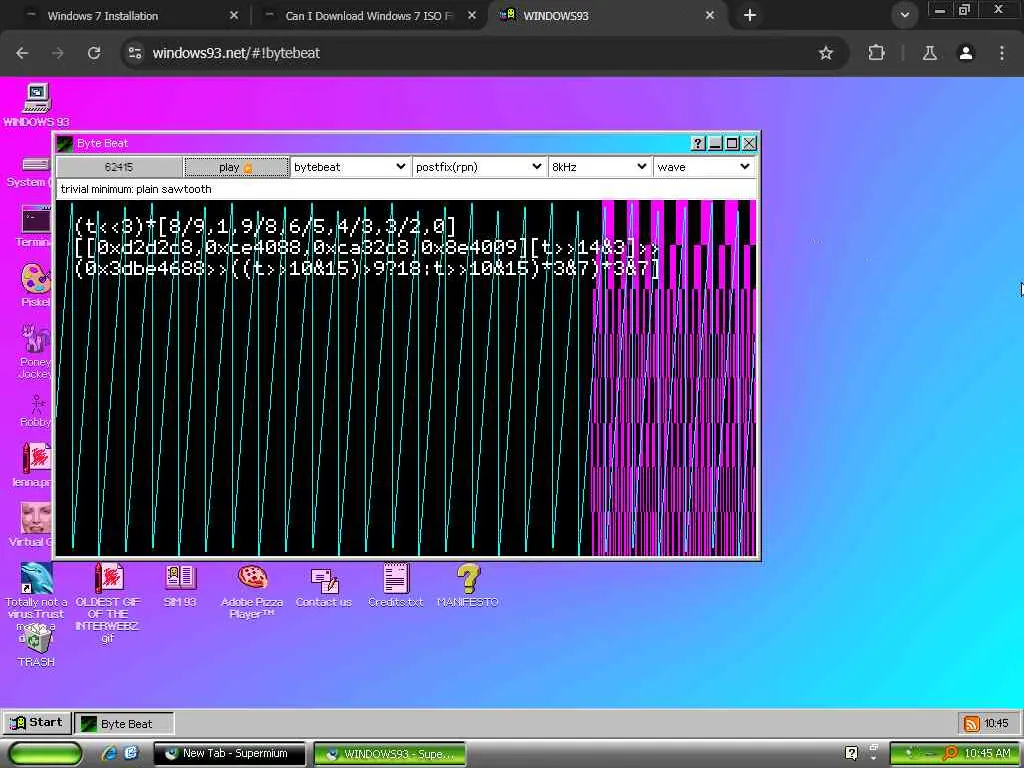Expand the wave visualization dropdown

pyautogui.click(x=704, y=167)
